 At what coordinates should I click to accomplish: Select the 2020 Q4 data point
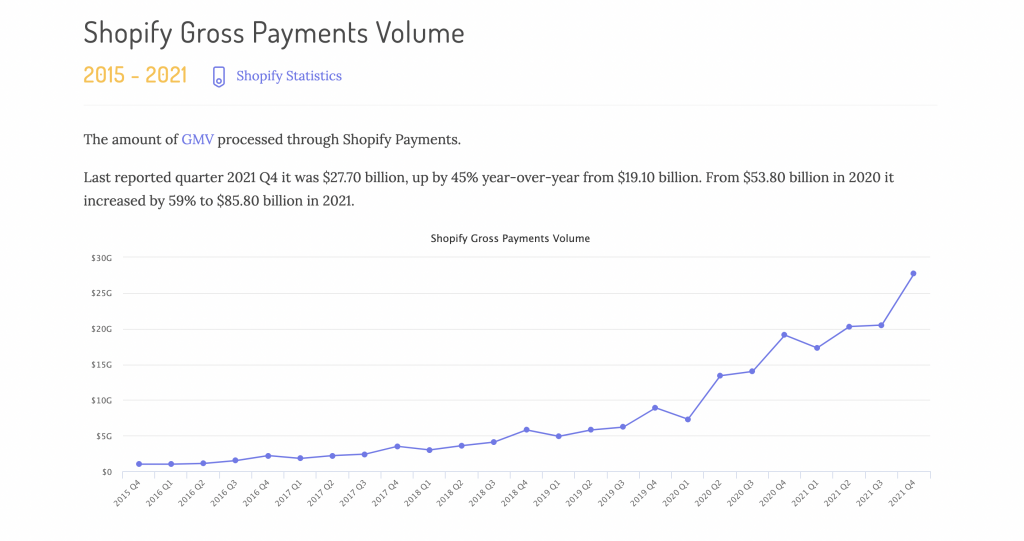[784, 335]
